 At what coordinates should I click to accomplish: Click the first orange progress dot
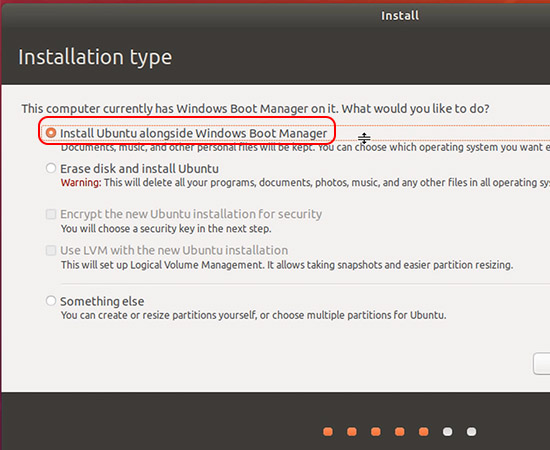[x=328, y=432]
